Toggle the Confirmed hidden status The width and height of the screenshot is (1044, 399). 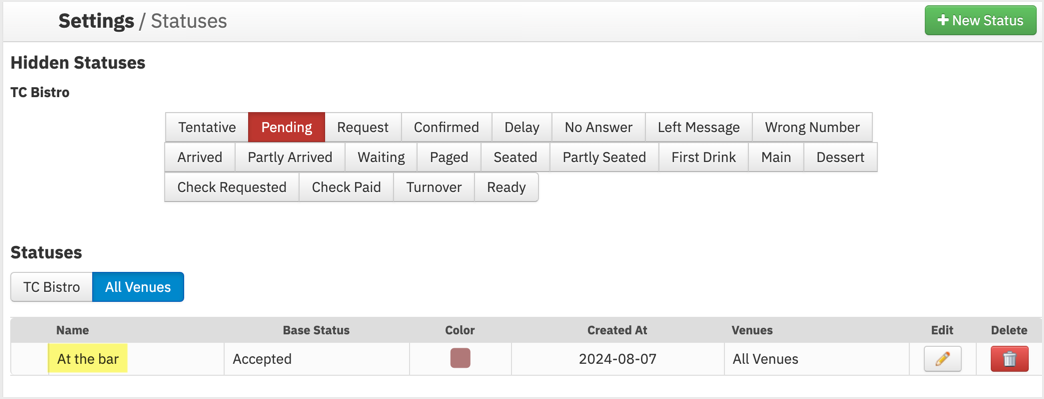446,127
